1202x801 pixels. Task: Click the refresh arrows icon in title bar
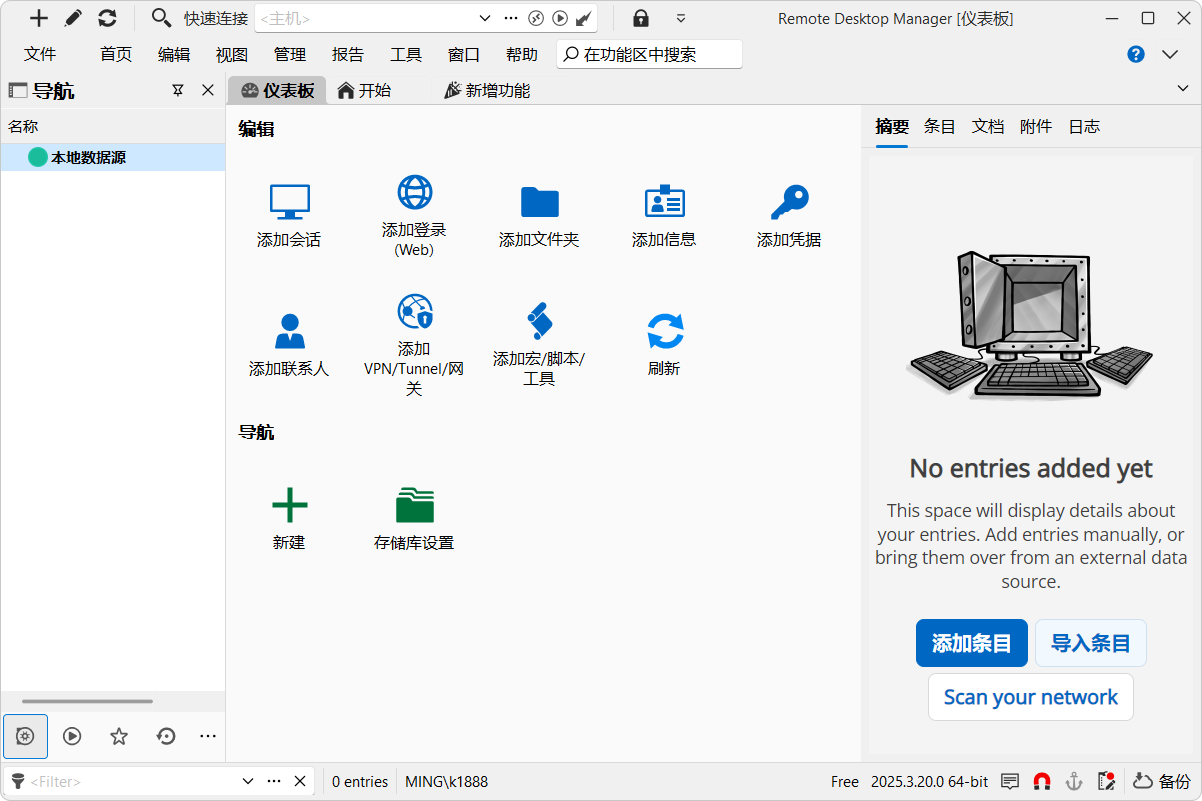(107, 18)
